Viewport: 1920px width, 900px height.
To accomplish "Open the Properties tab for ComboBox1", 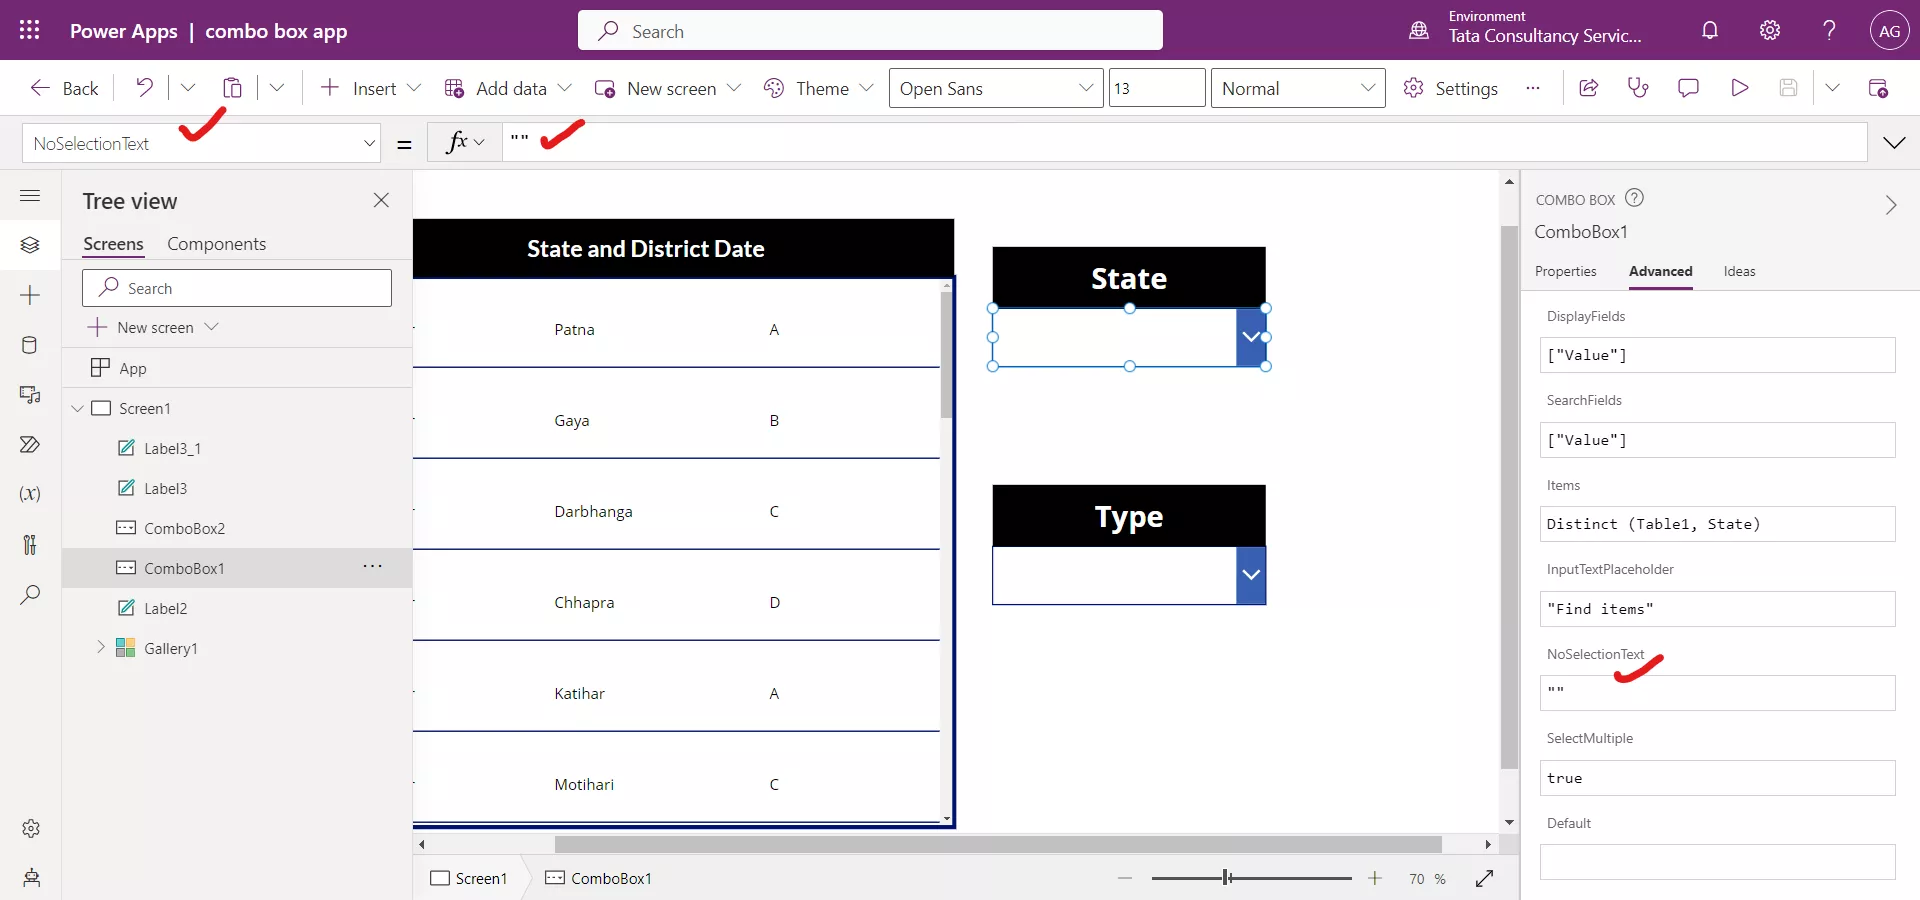I will point(1566,271).
